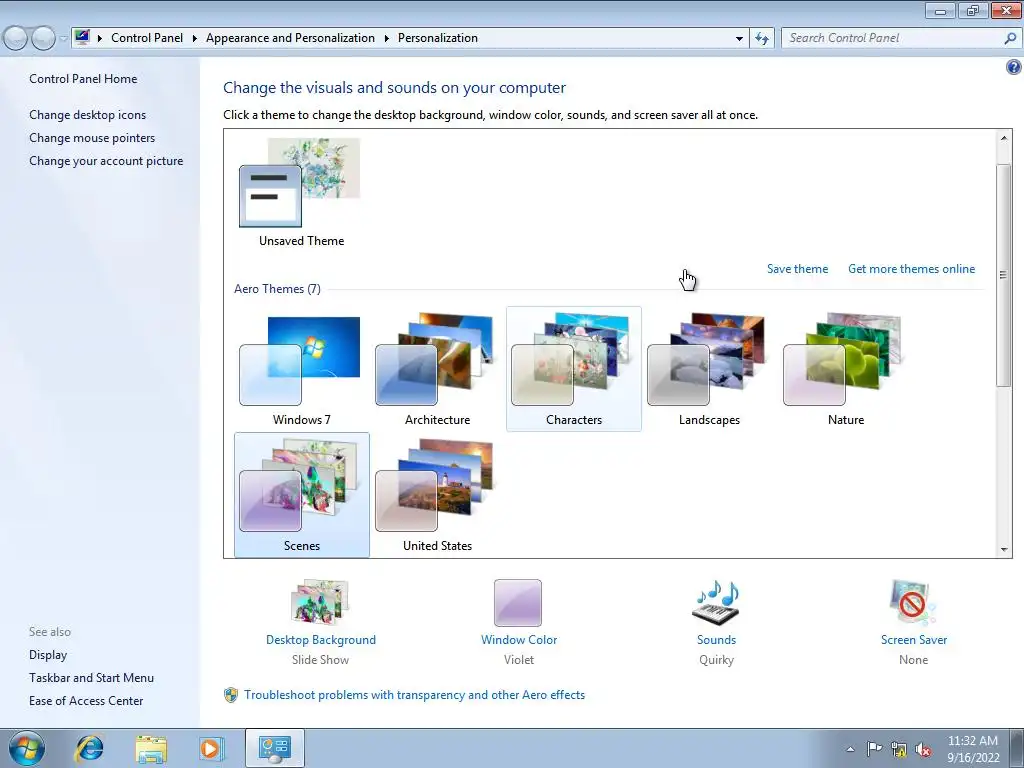Open the Screen Saver settings icon
The width and height of the screenshot is (1024, 768).
point(913,603)
